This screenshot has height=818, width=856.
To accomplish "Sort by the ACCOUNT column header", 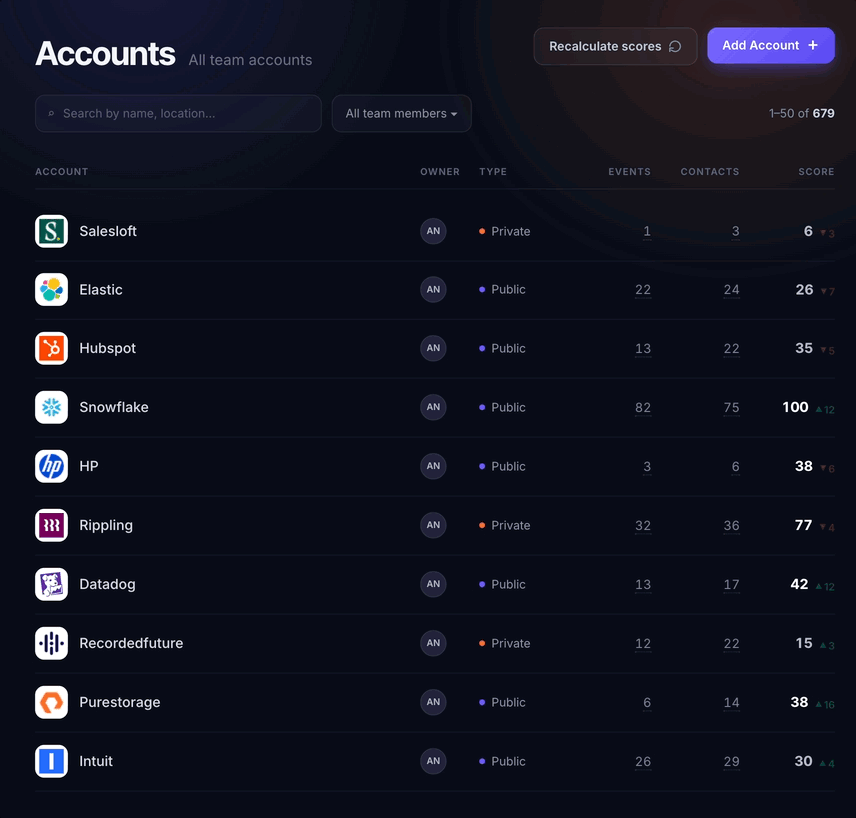I will [62, 171].
